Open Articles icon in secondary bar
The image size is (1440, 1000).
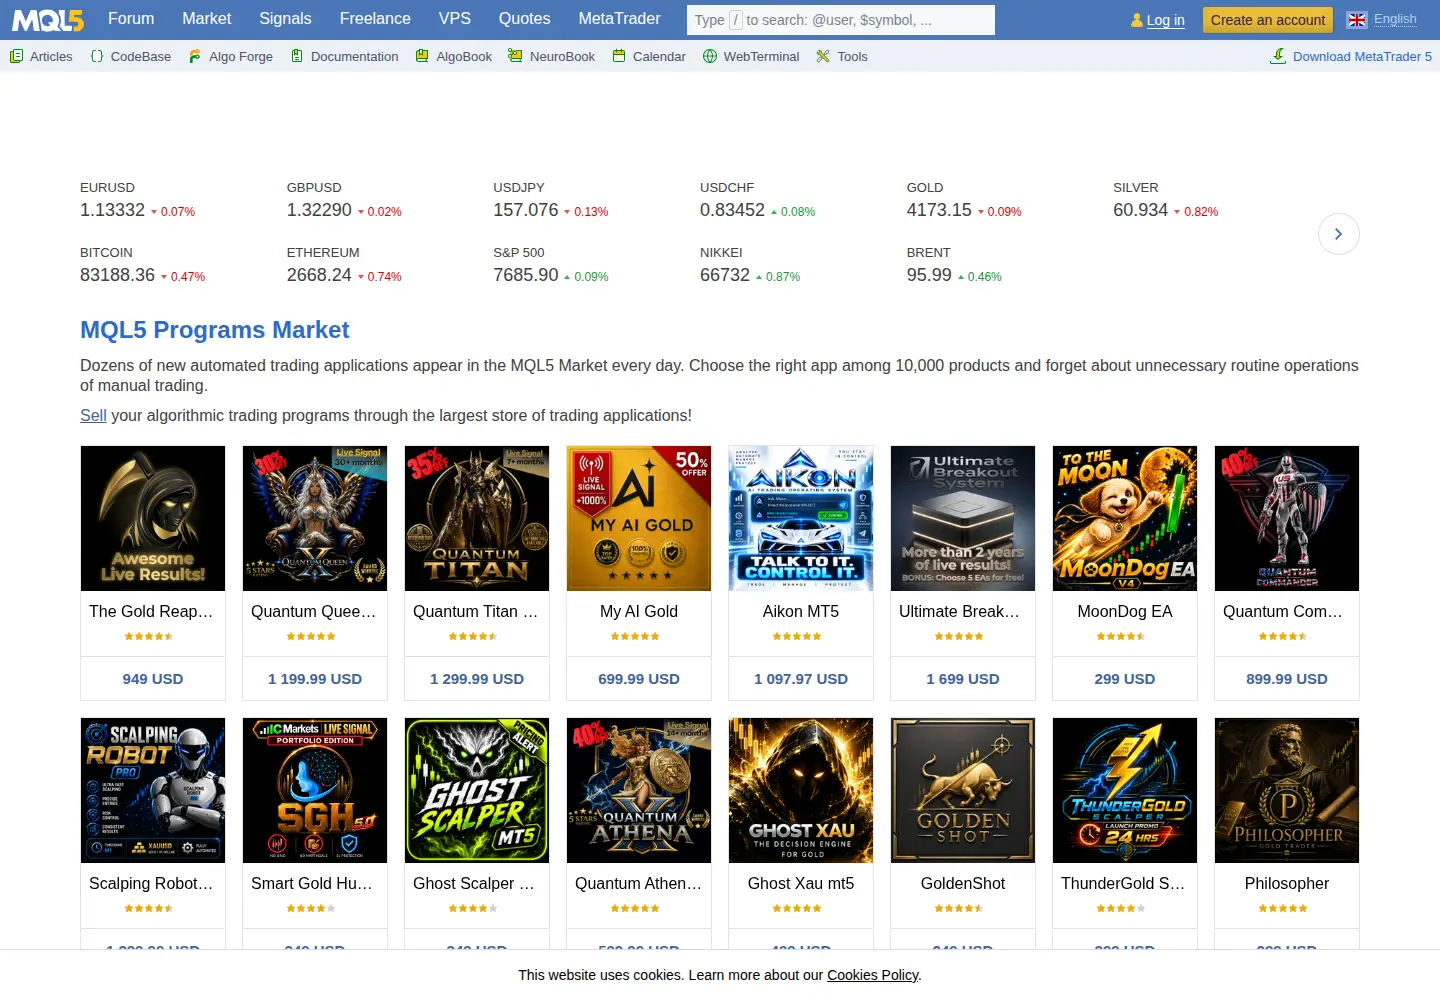click(16, 56)
